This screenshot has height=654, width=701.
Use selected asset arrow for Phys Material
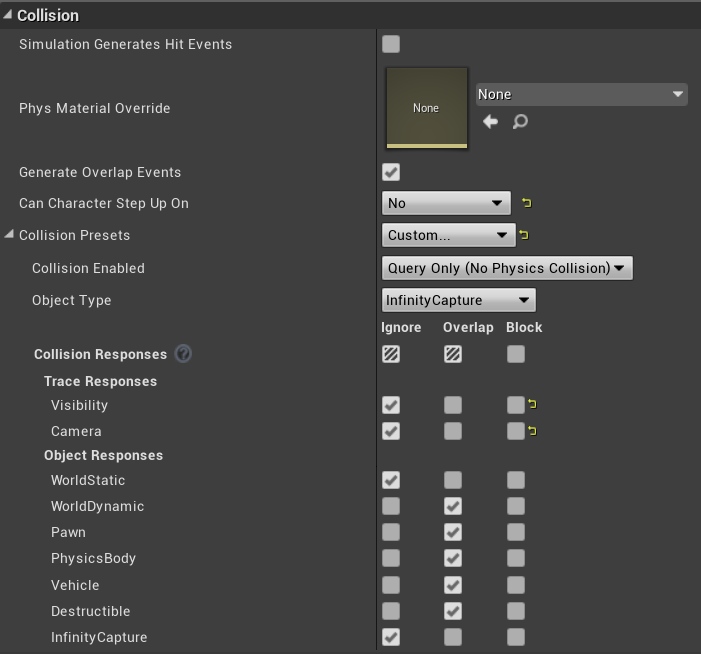tap(490, 122)
